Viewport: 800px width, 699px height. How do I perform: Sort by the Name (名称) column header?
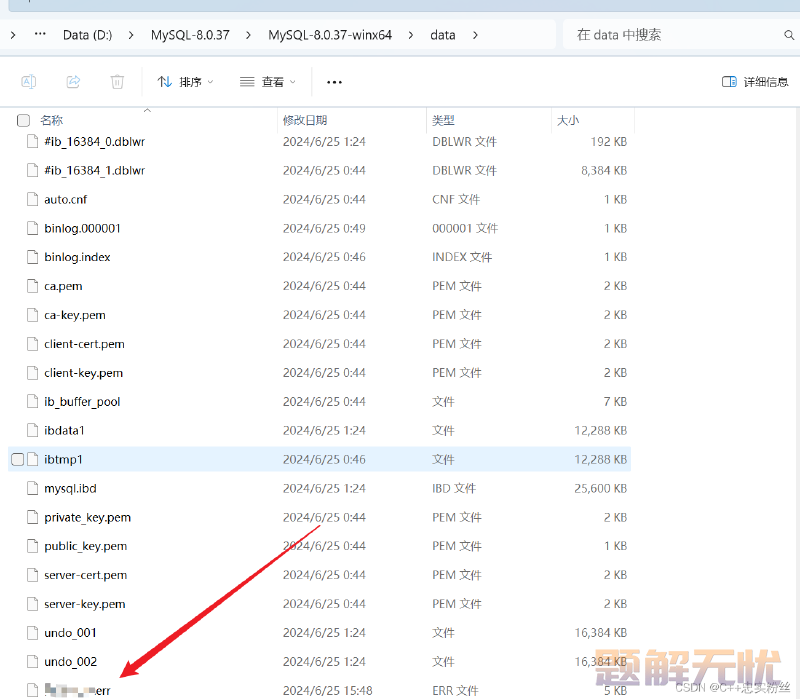(51, 120)
